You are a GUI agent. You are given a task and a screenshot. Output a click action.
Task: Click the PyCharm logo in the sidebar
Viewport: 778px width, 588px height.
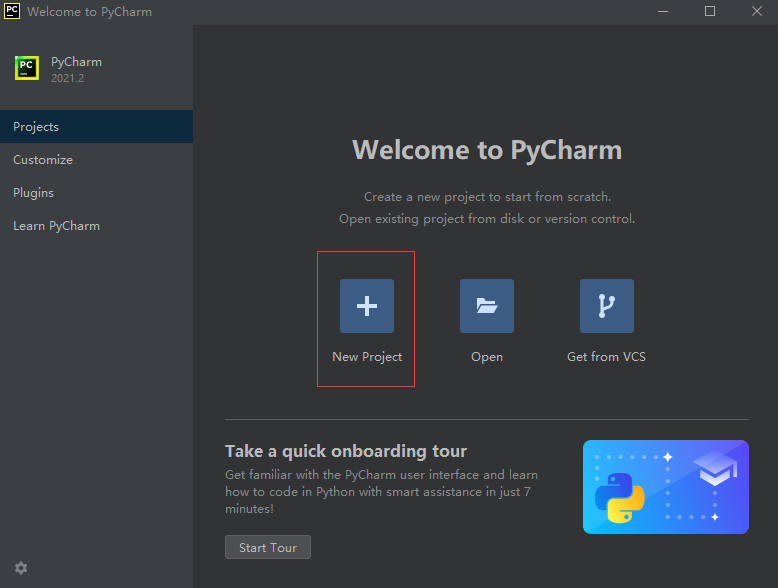27,67
